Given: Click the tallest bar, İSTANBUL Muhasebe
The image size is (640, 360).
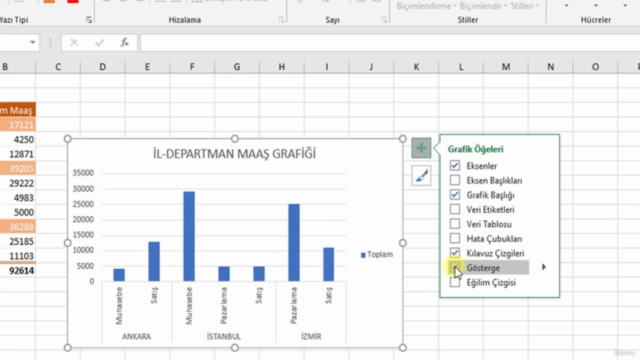Looking at the screenshot, I should pyautogui.click(x=189, y=236).
